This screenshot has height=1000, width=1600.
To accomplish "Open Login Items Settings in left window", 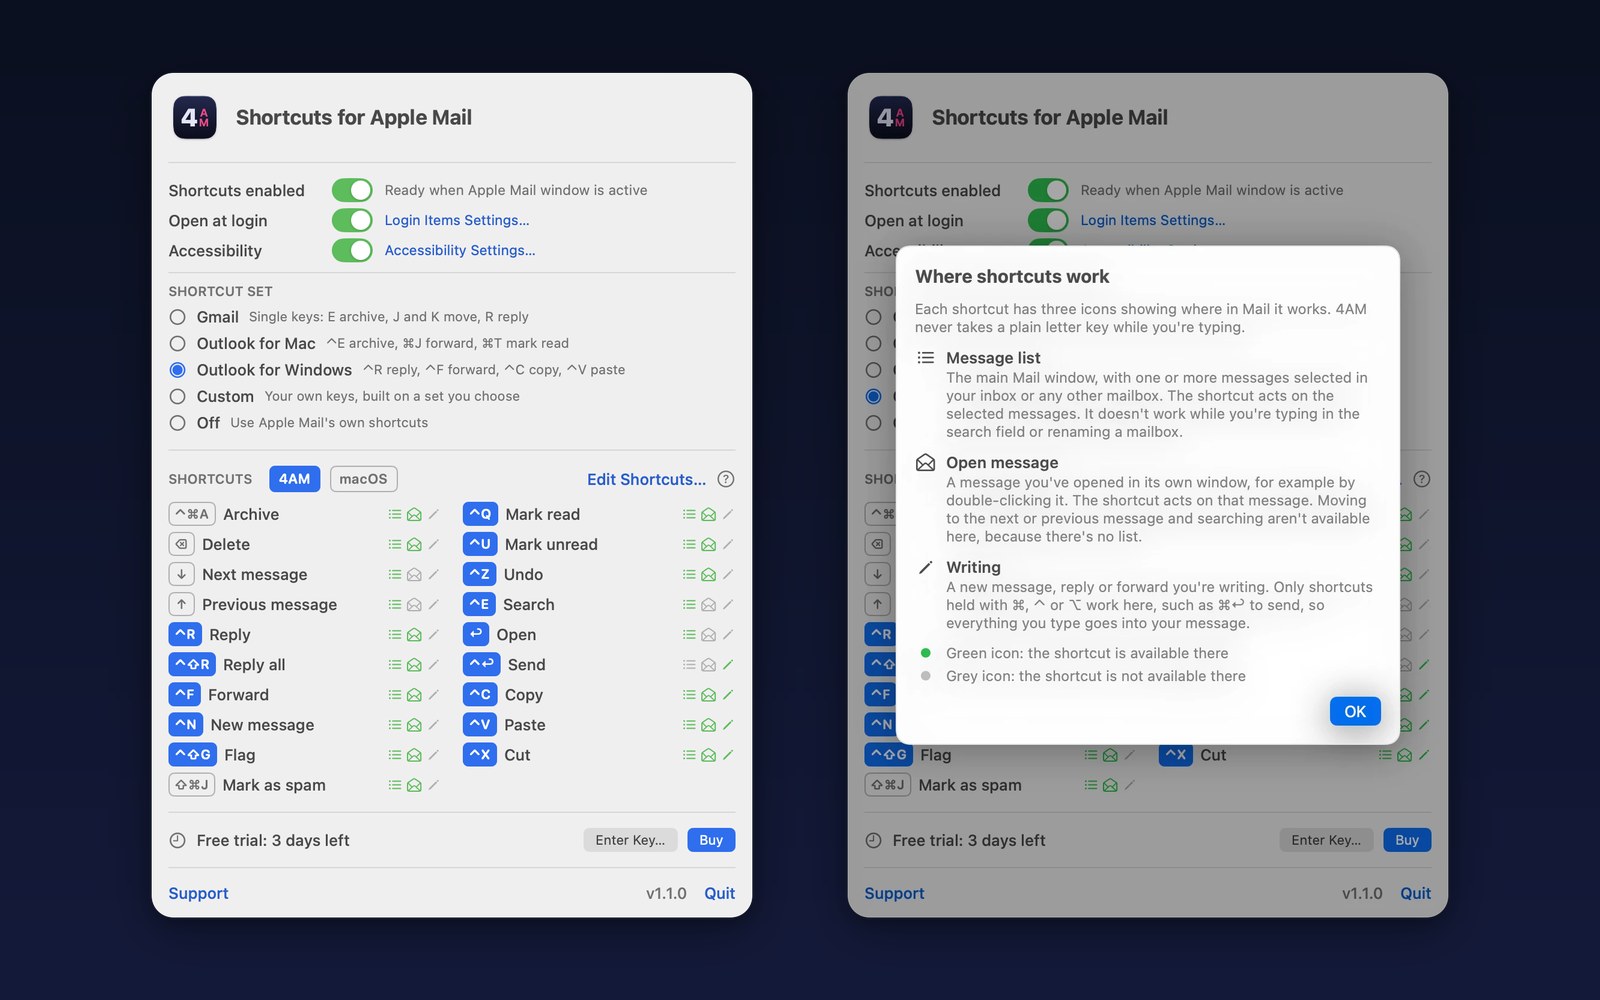I will [457, 220].
